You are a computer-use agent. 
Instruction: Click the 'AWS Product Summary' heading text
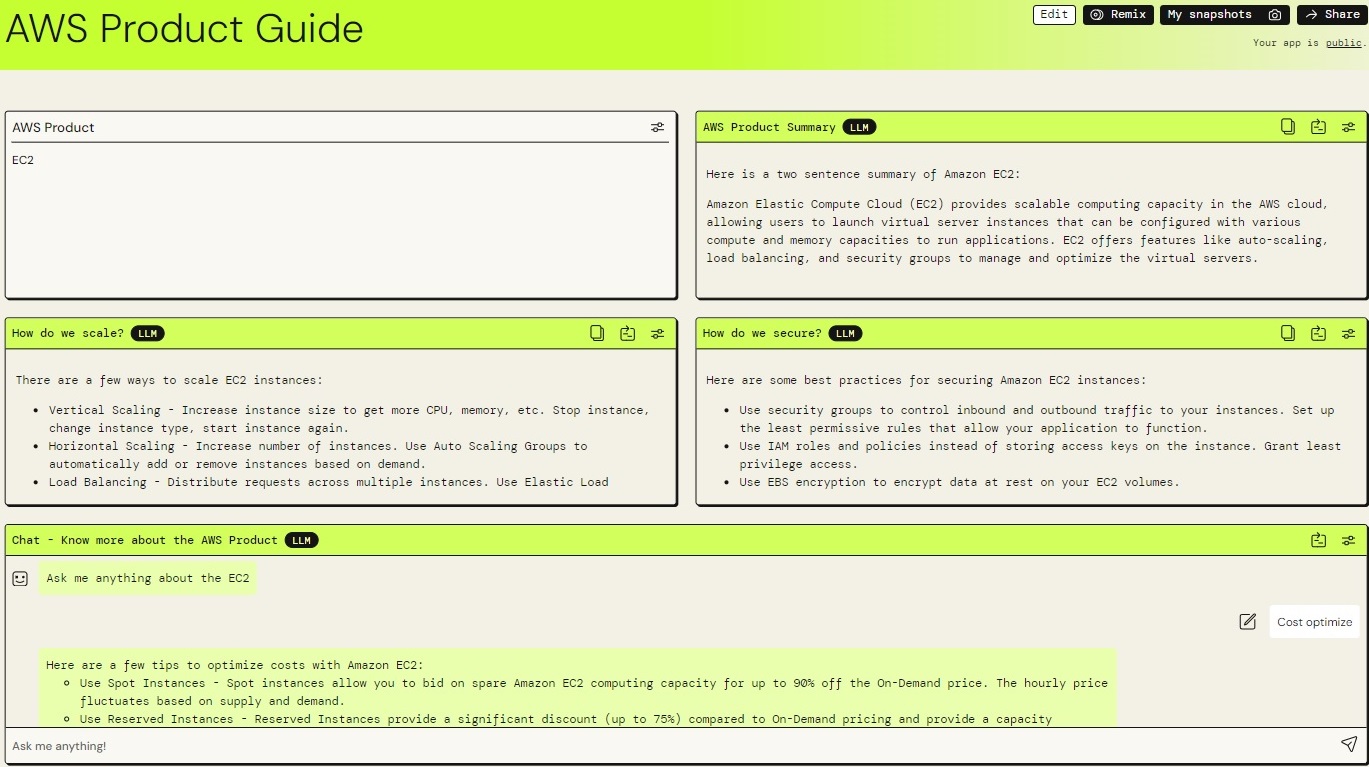(x=769, y=127)
